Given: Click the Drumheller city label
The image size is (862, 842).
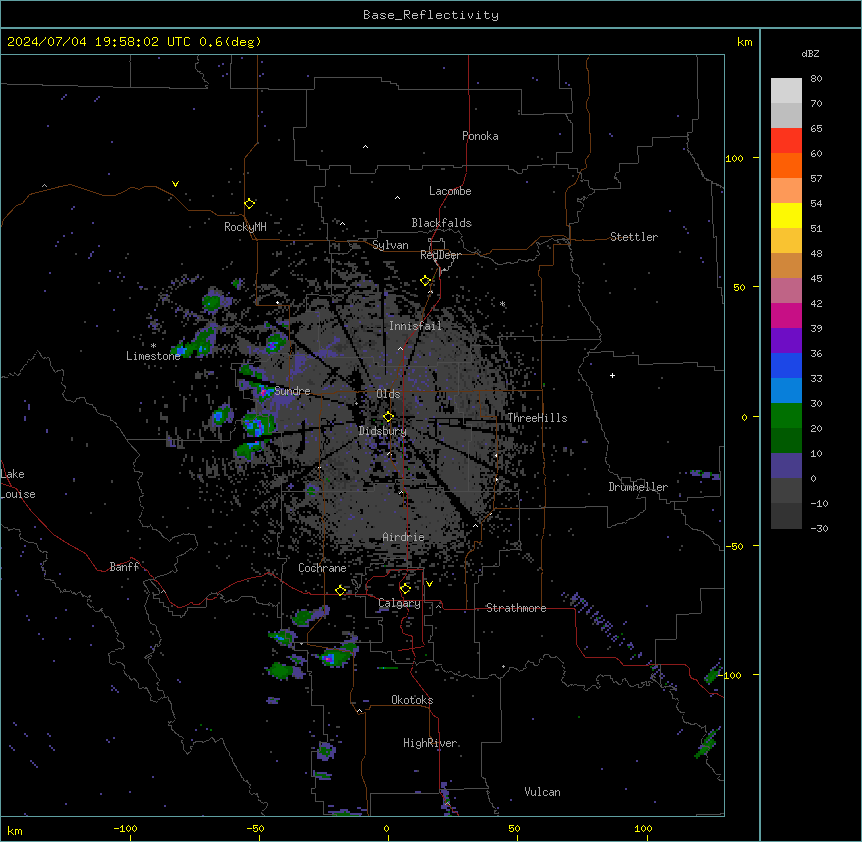Looking at the screenshot, I should (638, 487).
